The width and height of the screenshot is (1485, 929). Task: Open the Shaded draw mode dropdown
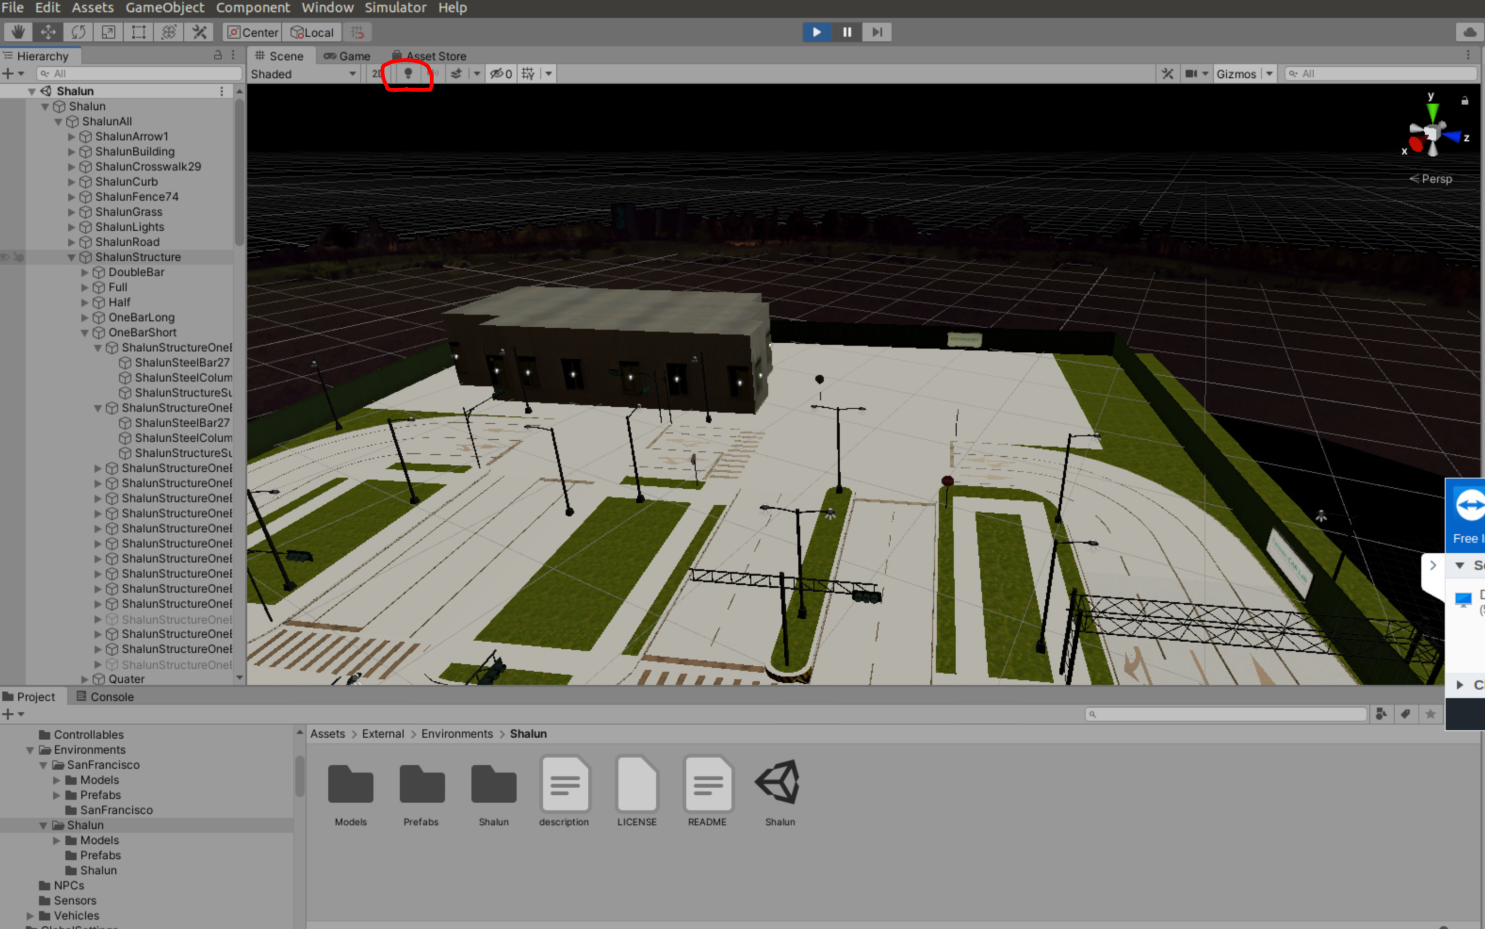[x=304, y=74]
